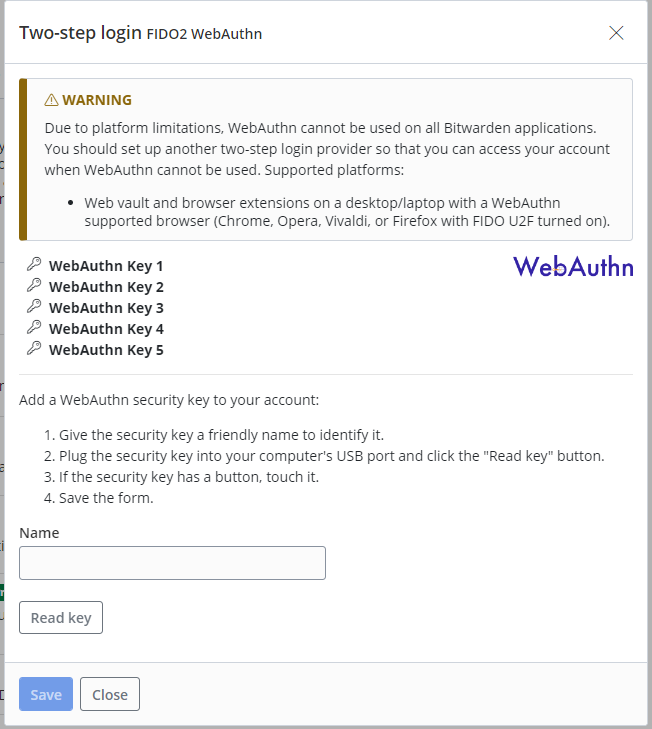Image resolution: width=652 pixels, height=729 pixels.
Task: Click the warning triangle icon
Action: [x=51, y=100]
